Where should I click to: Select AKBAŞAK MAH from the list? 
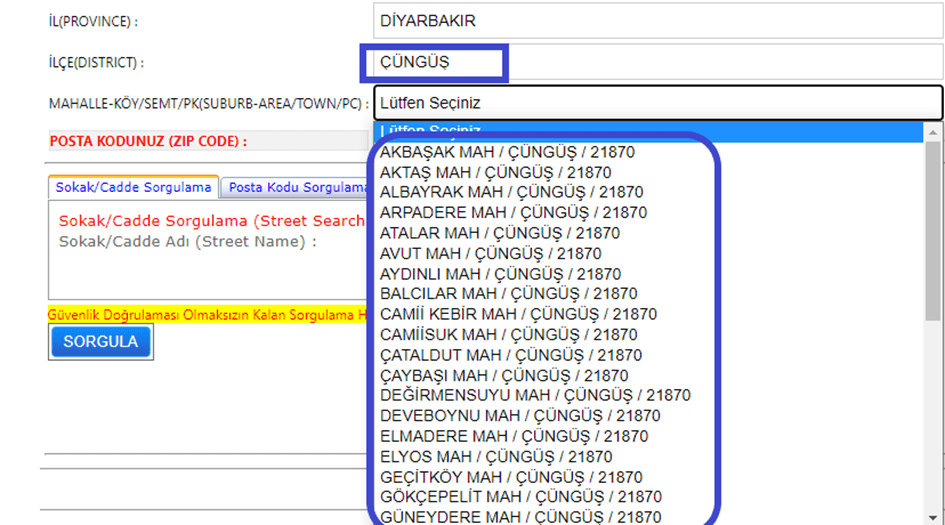[x=507, y=152]
